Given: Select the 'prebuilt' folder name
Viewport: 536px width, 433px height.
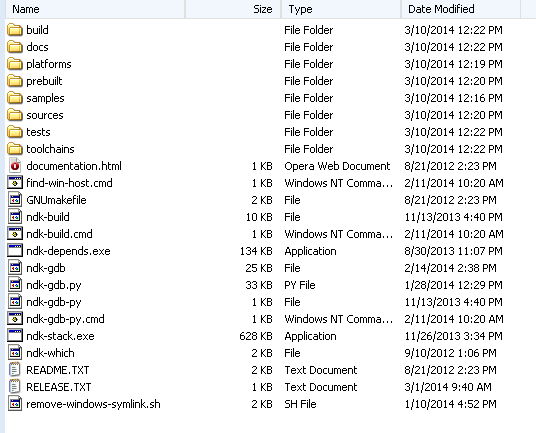Looking at the screenshot, I should coord(44,81).
